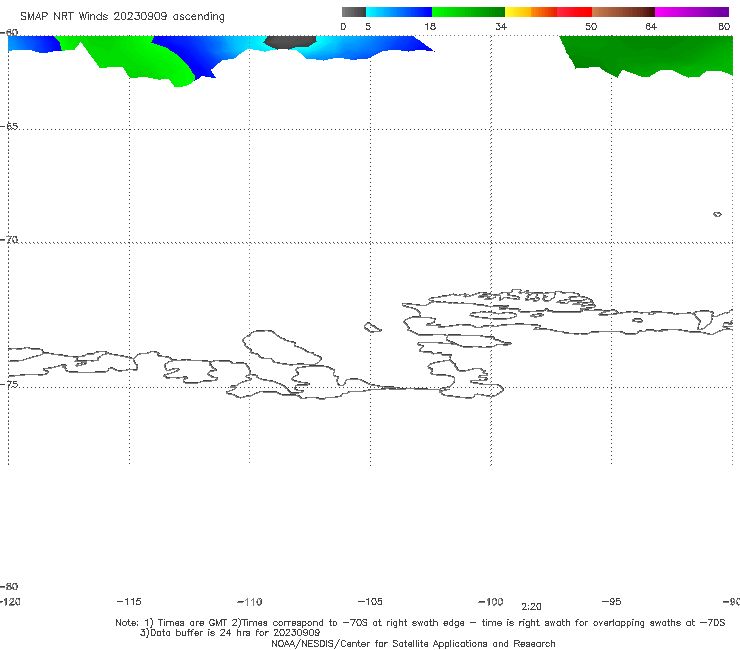The height and width of the screenshot is (650, 740).
Task: Click the gray segment of the color bar
Action: coord(354,12)
